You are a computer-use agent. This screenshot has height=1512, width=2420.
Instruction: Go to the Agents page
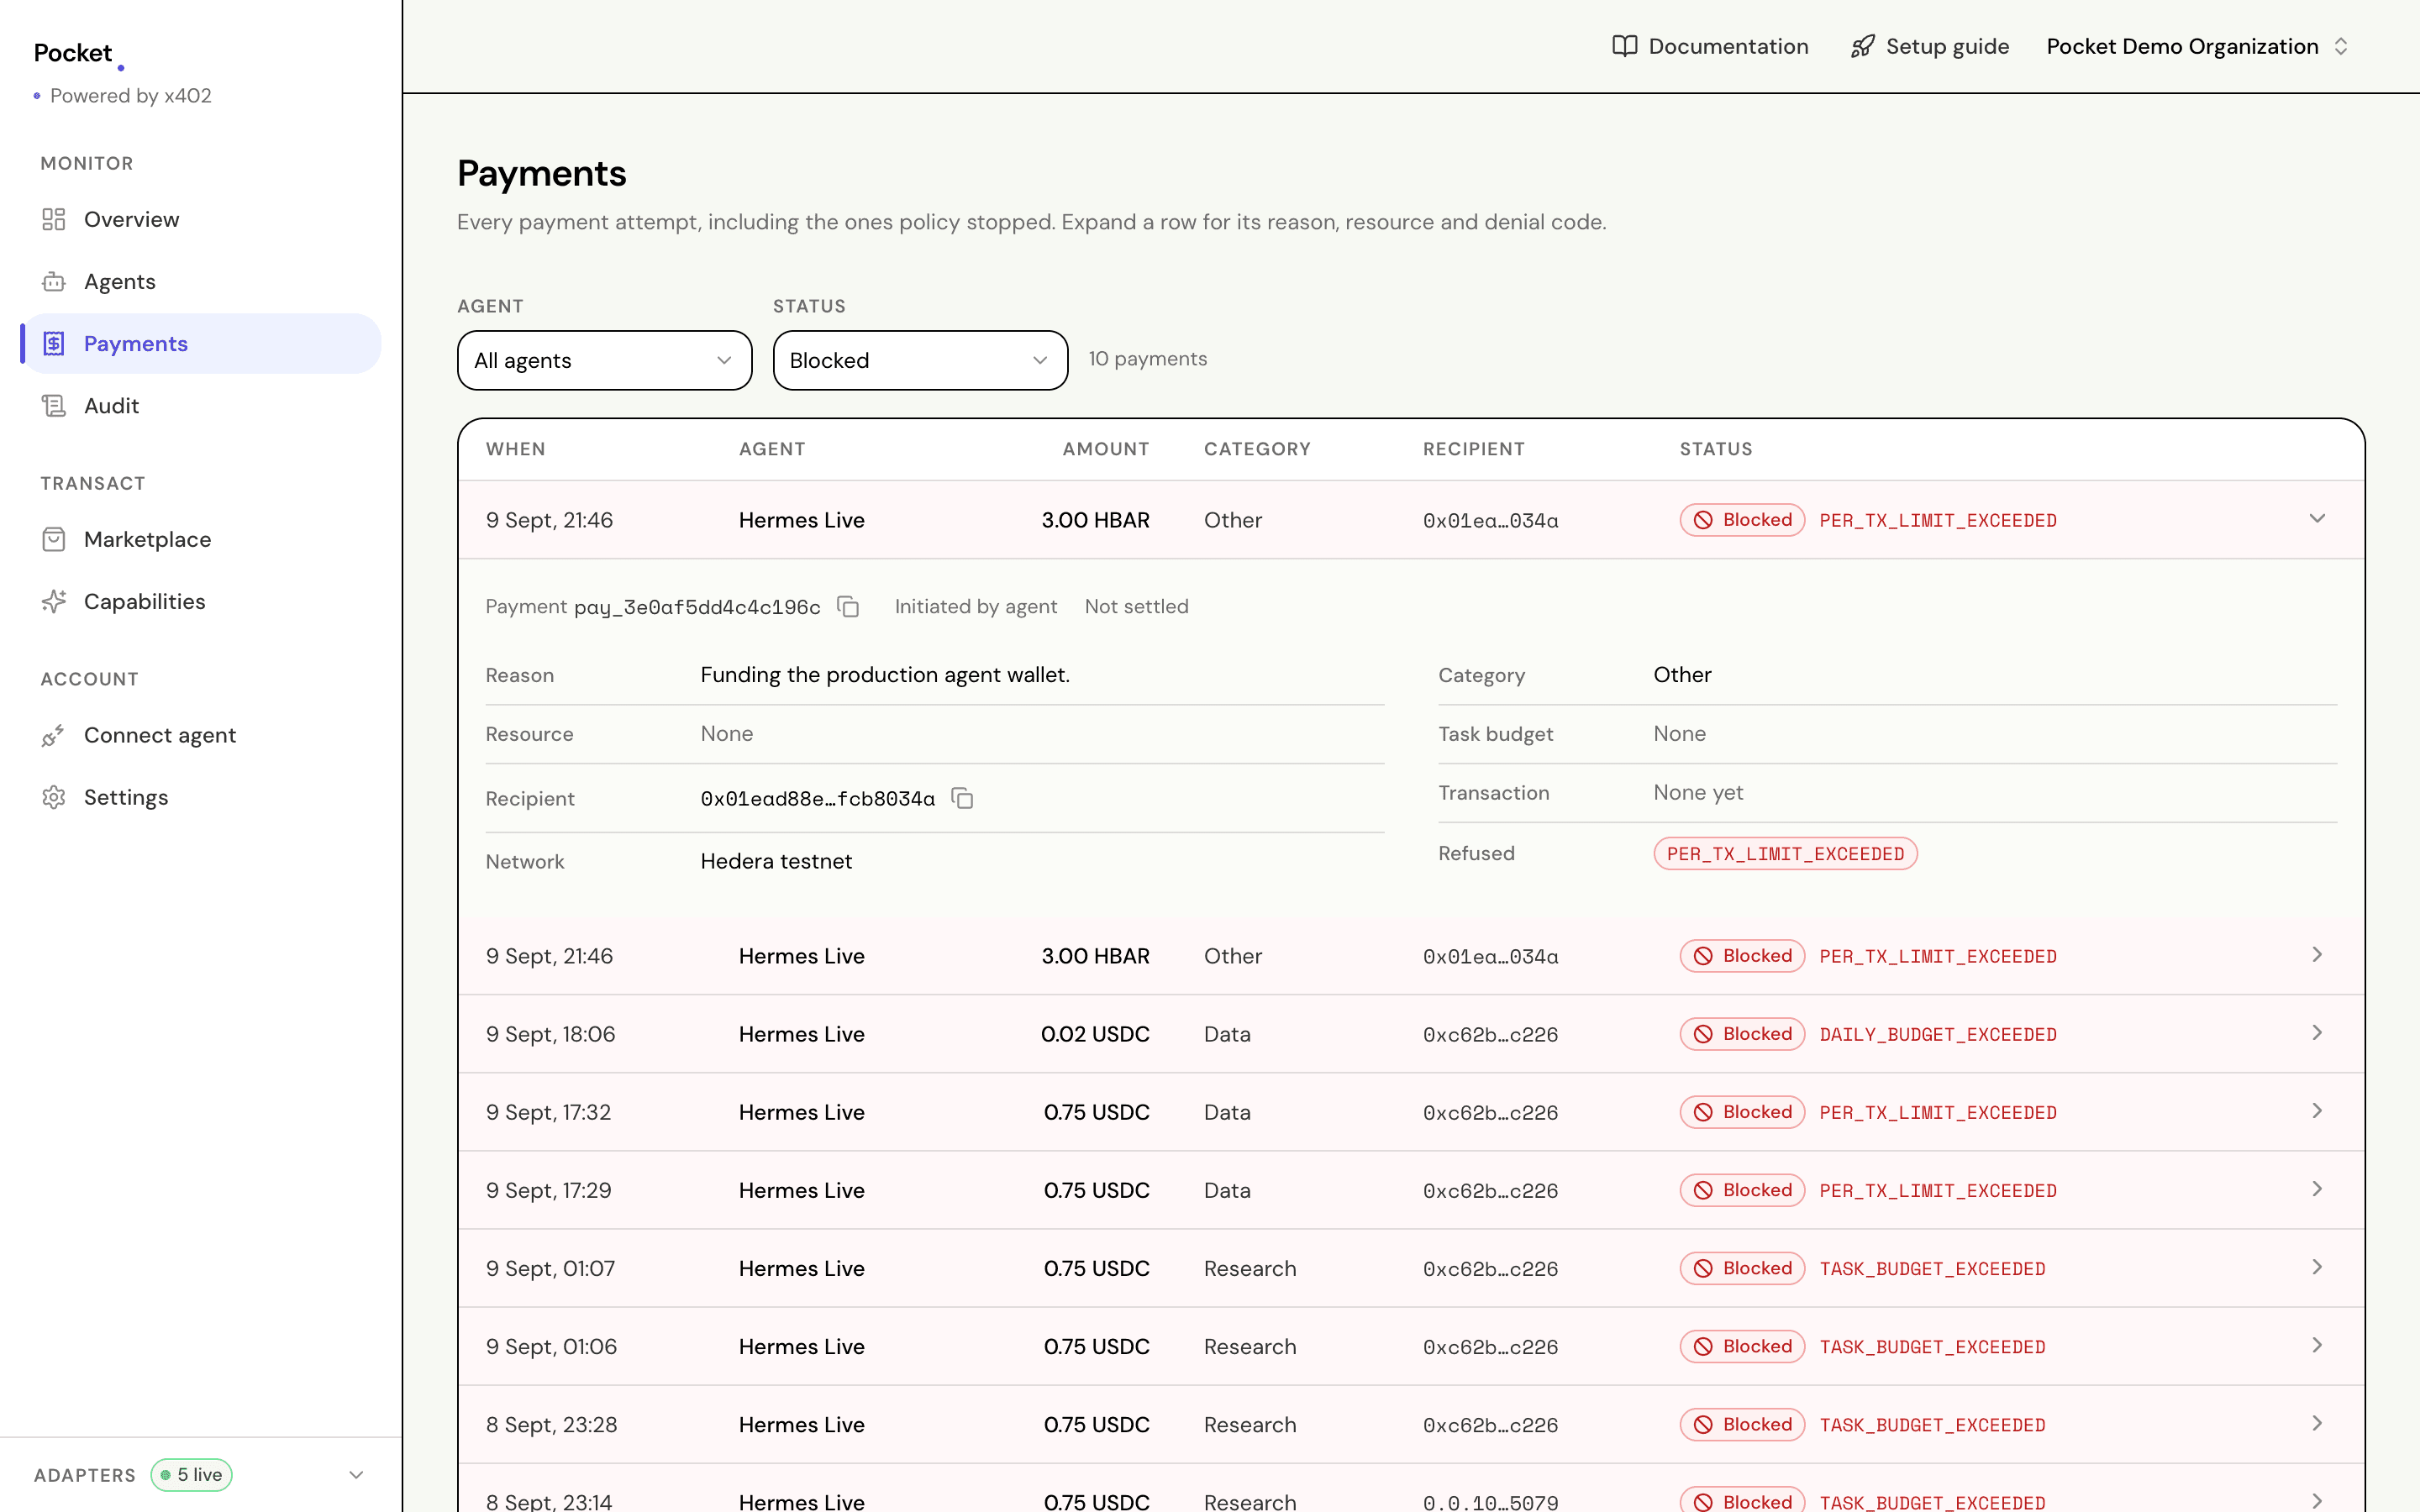(201, 281)
